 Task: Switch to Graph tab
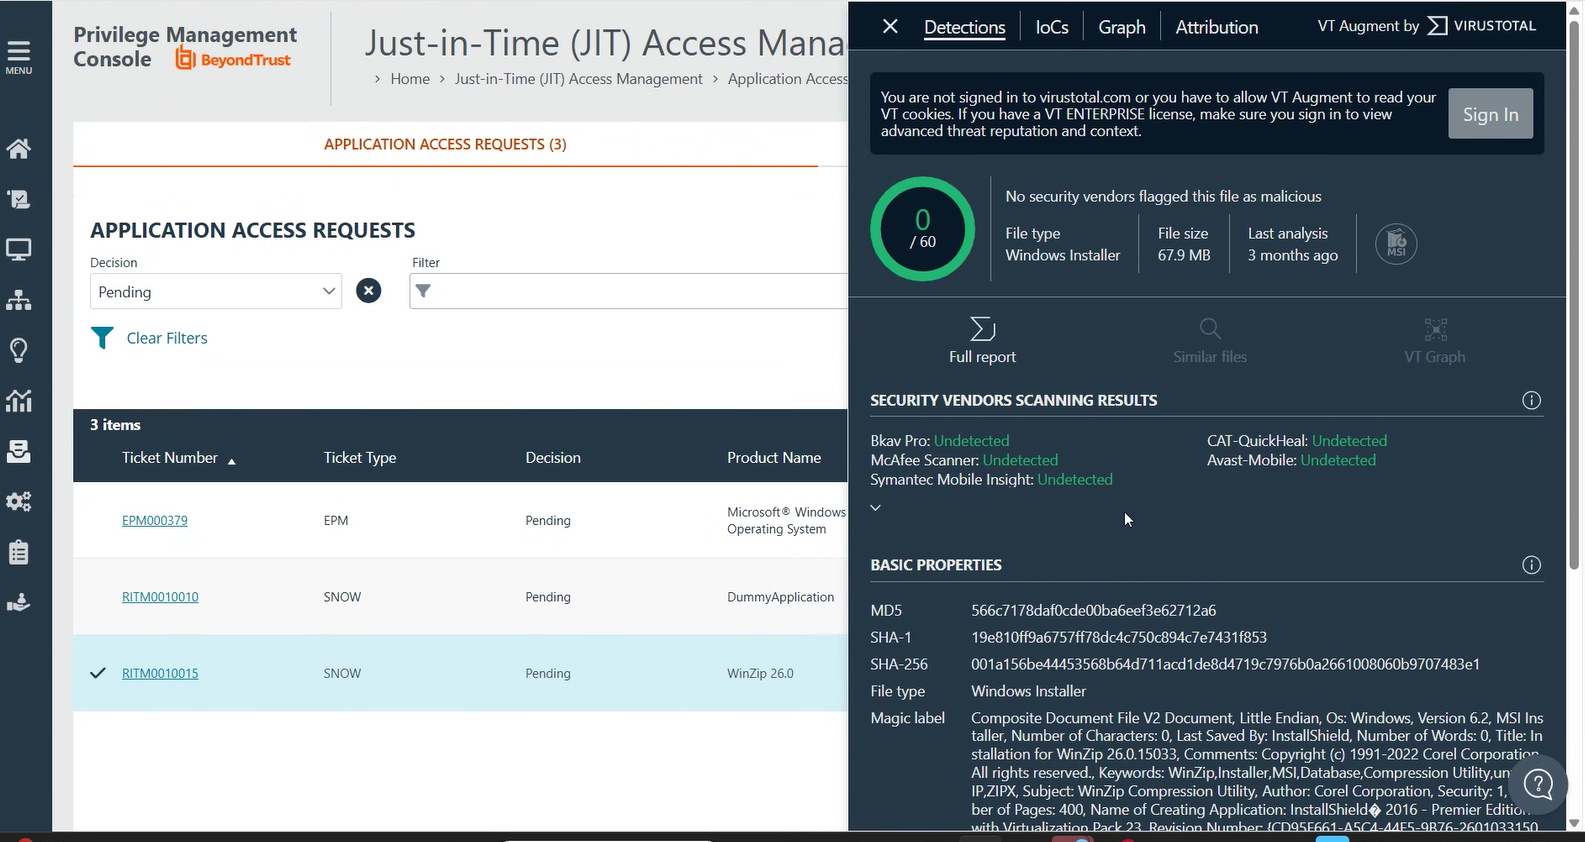(1122, 27)
